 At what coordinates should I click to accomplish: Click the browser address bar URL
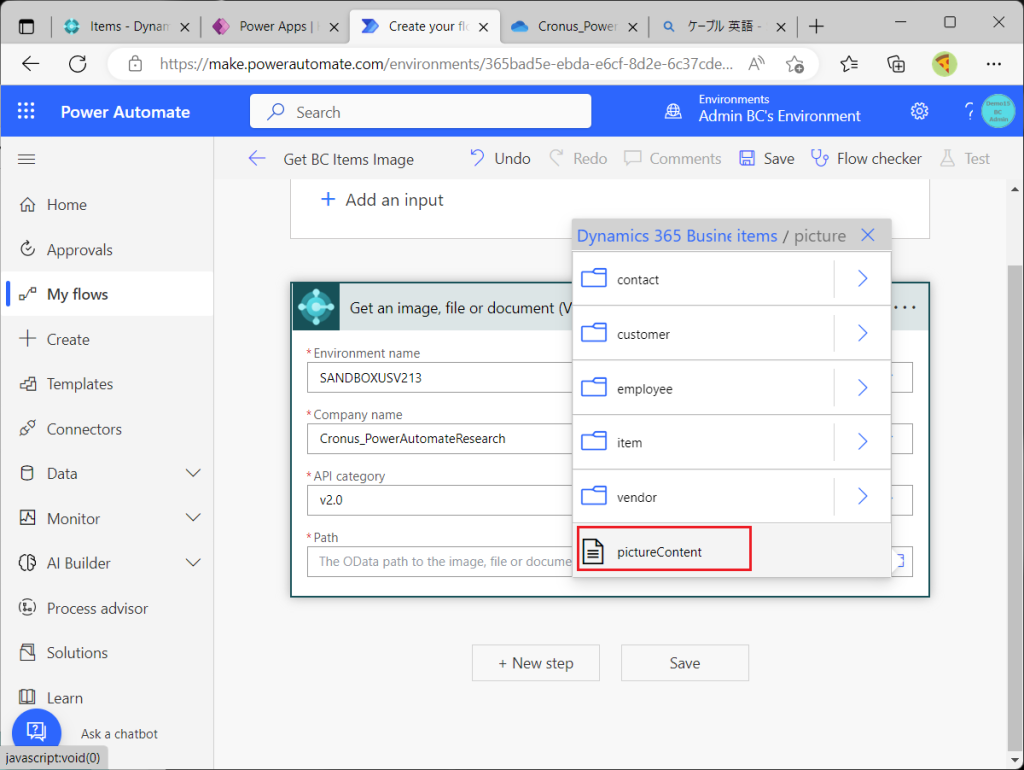pyautogui.click(x=445, y=64)
